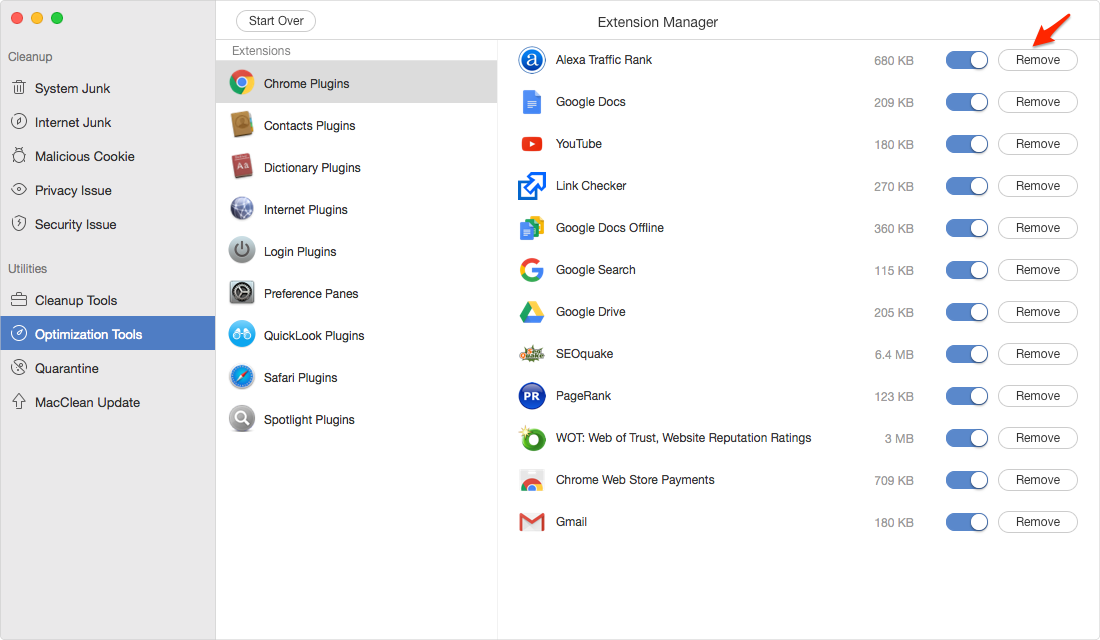The image size is (1100, 640).
Task: Click the WOT Web of Trust icon
Action: pyautogui.click(x=532, y=438)
